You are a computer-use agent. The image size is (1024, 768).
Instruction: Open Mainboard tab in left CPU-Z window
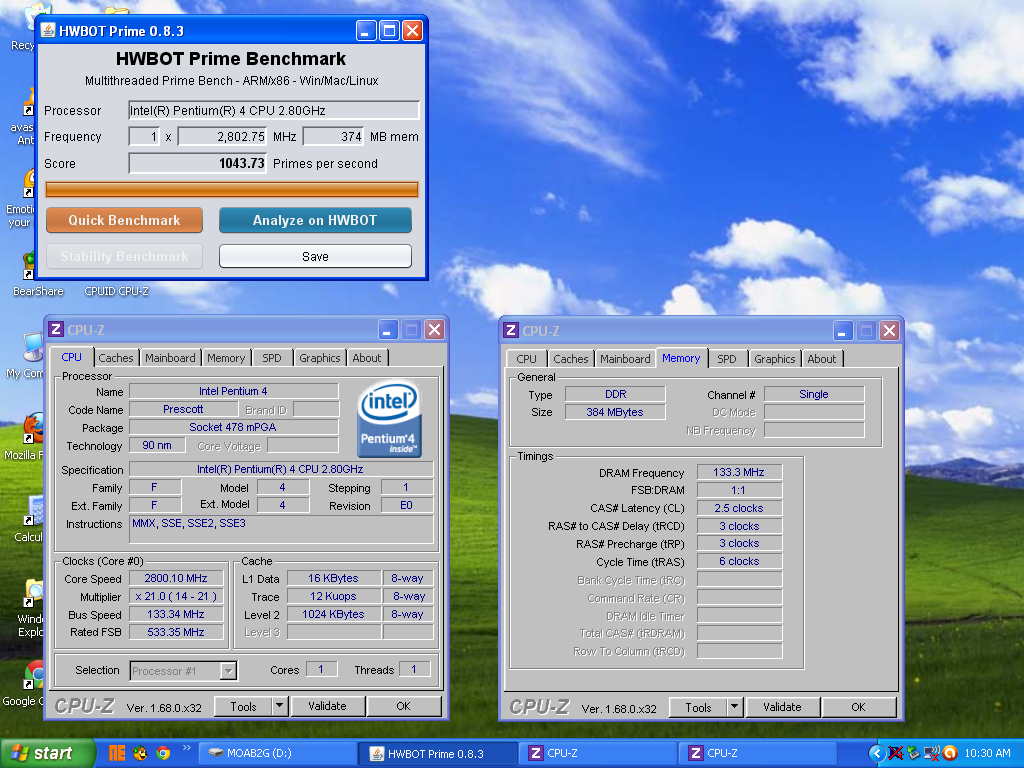(170, 358)
